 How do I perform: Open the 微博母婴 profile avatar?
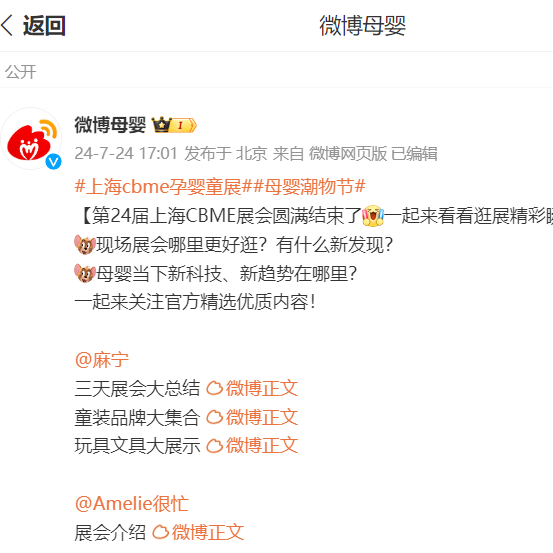point(31,139)
